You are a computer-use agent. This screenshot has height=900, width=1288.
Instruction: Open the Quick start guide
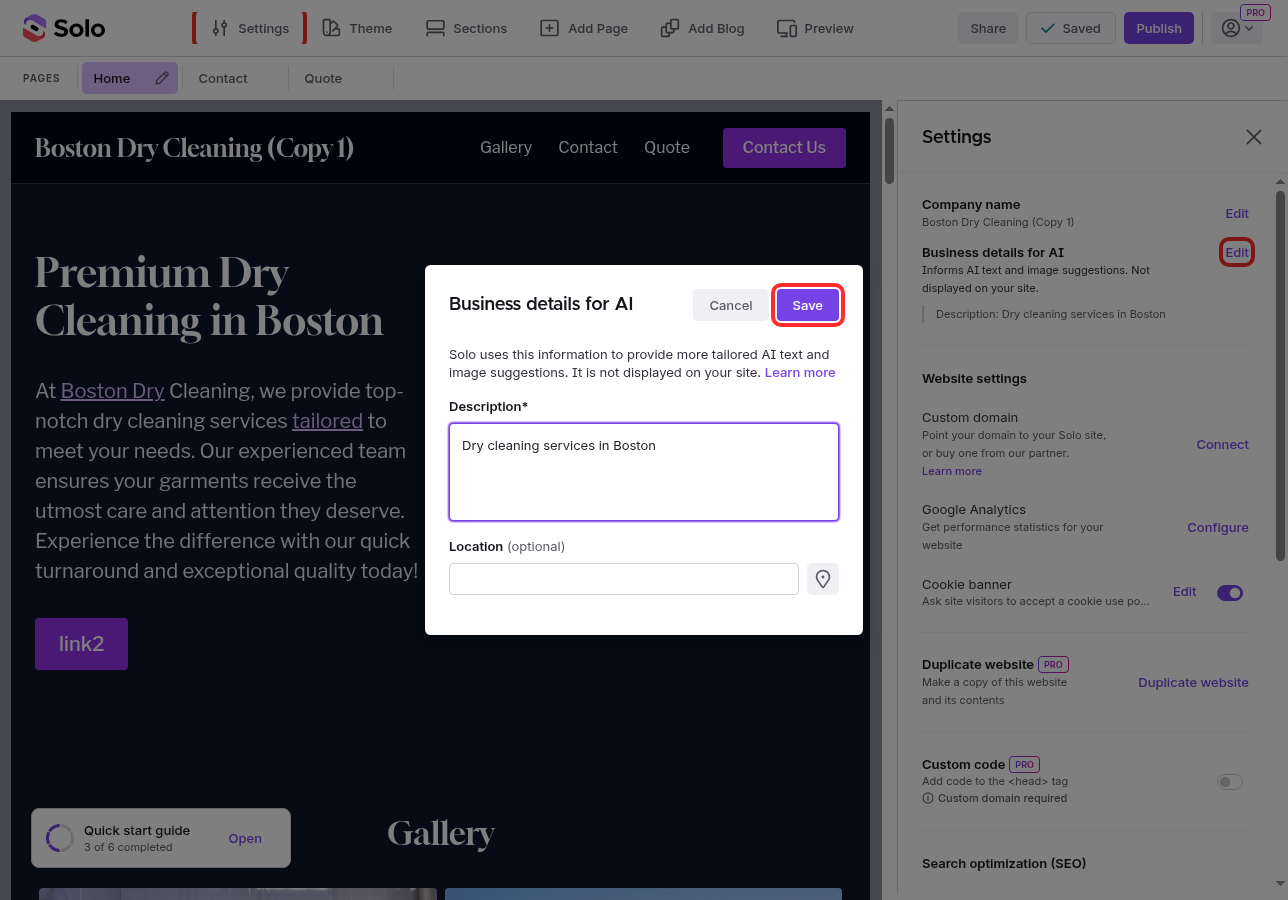coord(245,839)
